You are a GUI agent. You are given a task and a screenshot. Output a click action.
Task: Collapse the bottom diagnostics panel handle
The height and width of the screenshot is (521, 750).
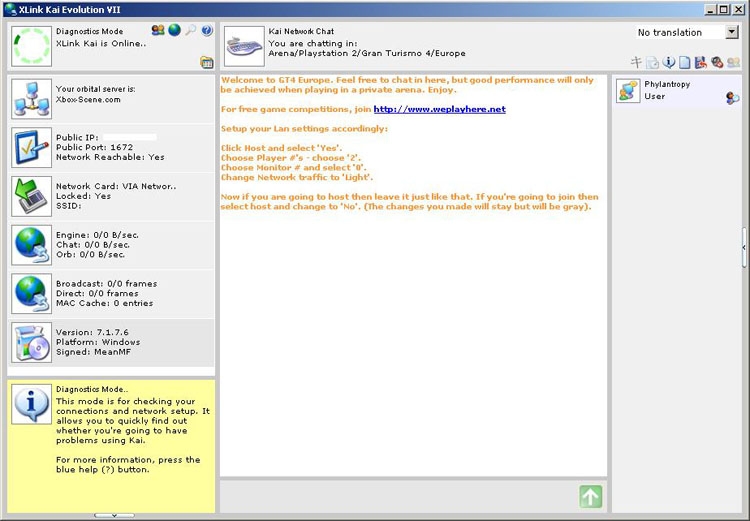click(x=114, y=516)
